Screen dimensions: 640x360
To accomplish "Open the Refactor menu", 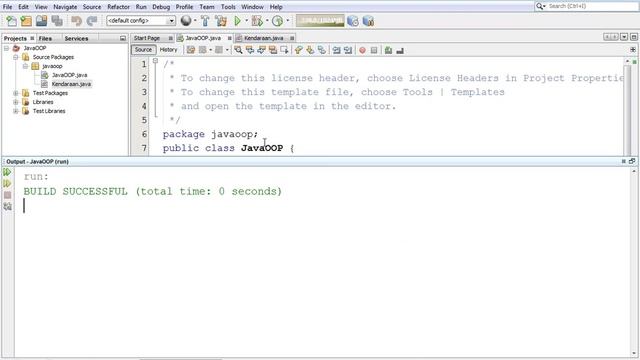I will [118, 7].
